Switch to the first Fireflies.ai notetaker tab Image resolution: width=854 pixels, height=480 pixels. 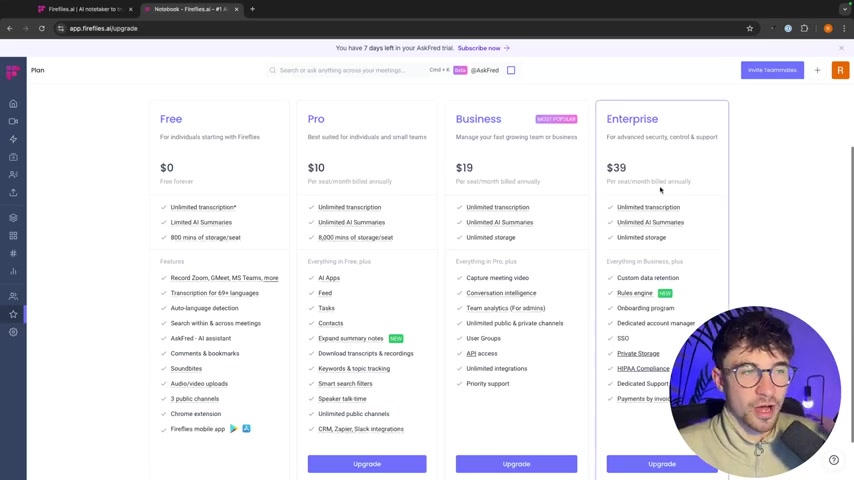click(84, 9)
